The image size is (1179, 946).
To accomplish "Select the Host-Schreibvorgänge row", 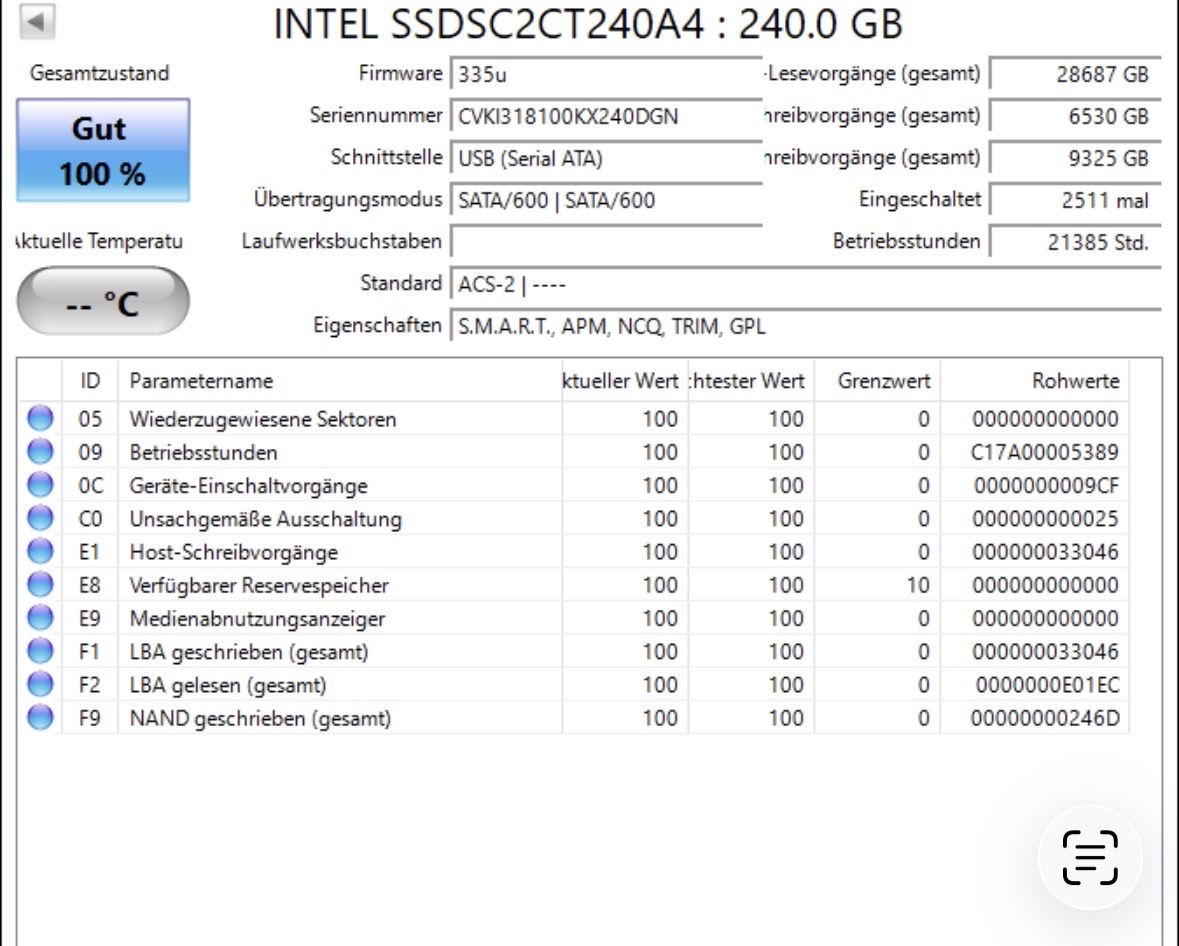I will [573, 551].
